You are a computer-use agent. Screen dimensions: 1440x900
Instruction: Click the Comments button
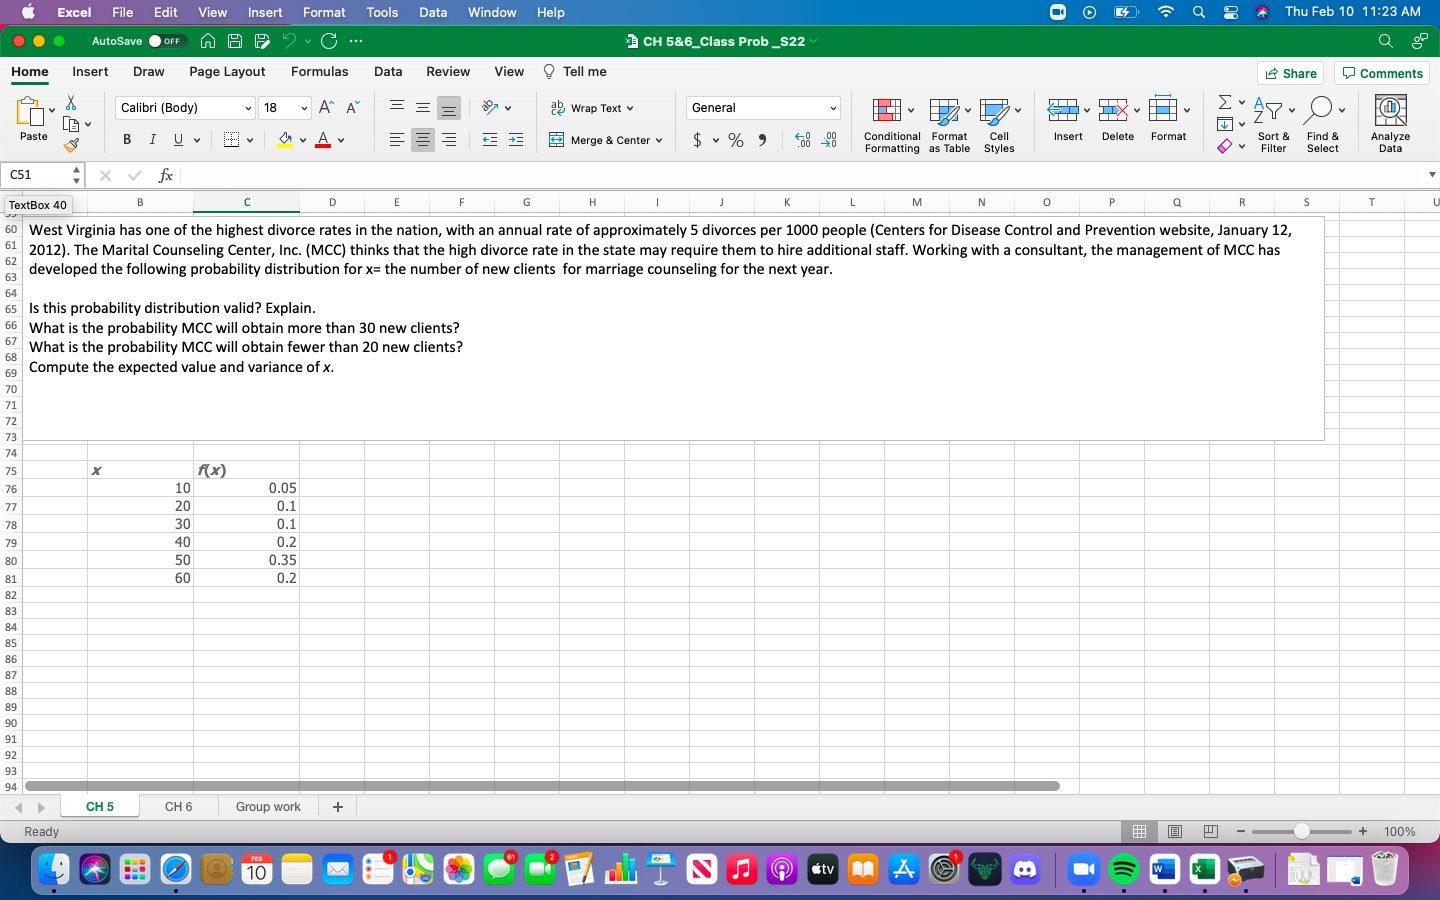point(1382,73)
